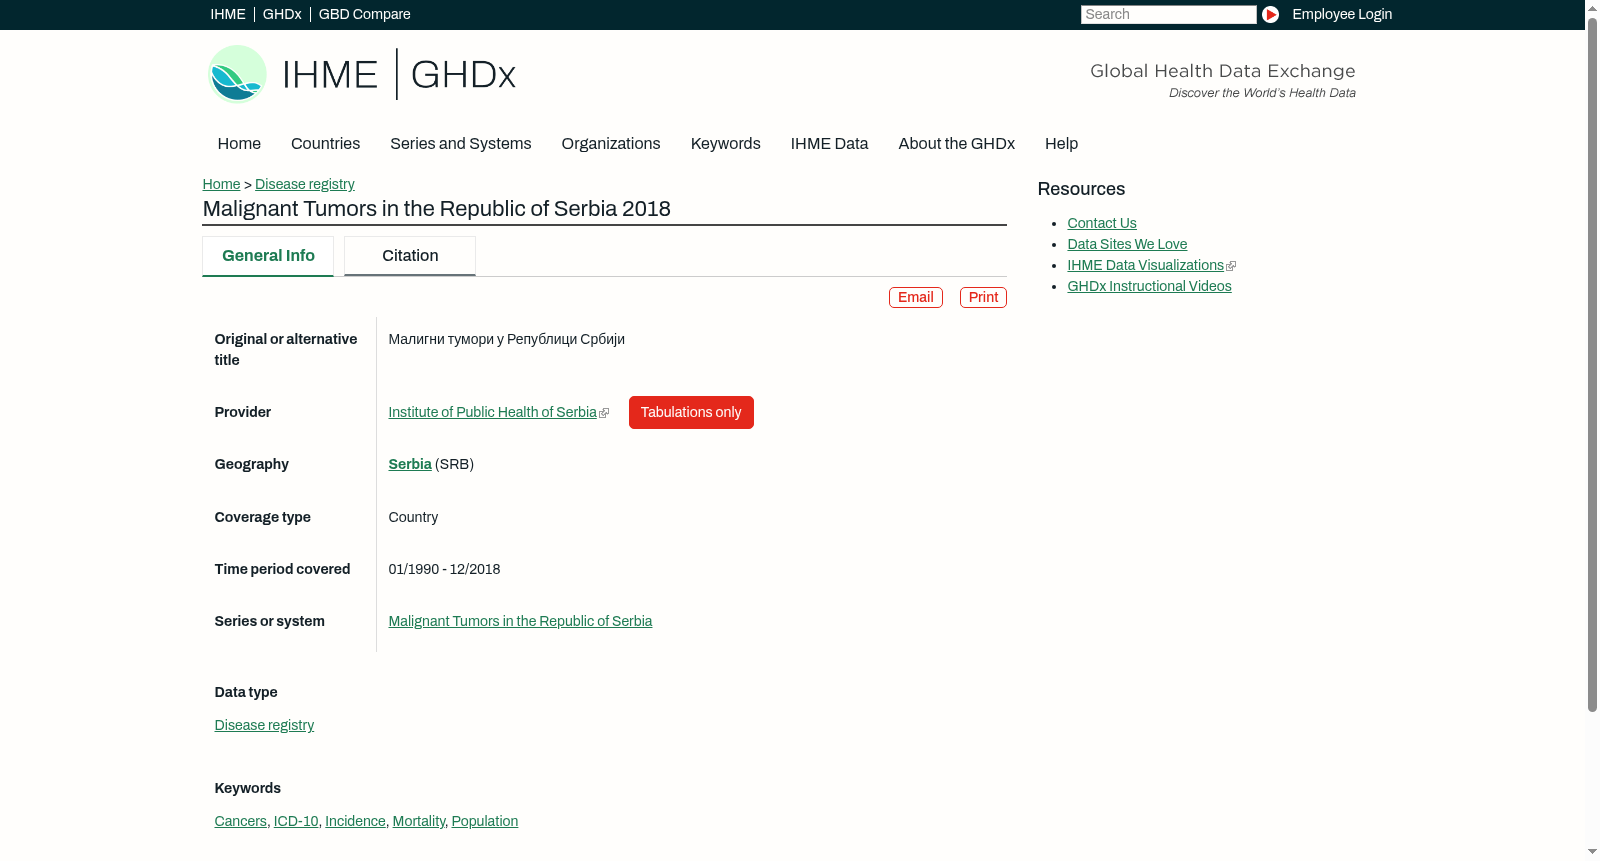
Task: Click the Coverage type value Country
Action: [x=413, y=517]
